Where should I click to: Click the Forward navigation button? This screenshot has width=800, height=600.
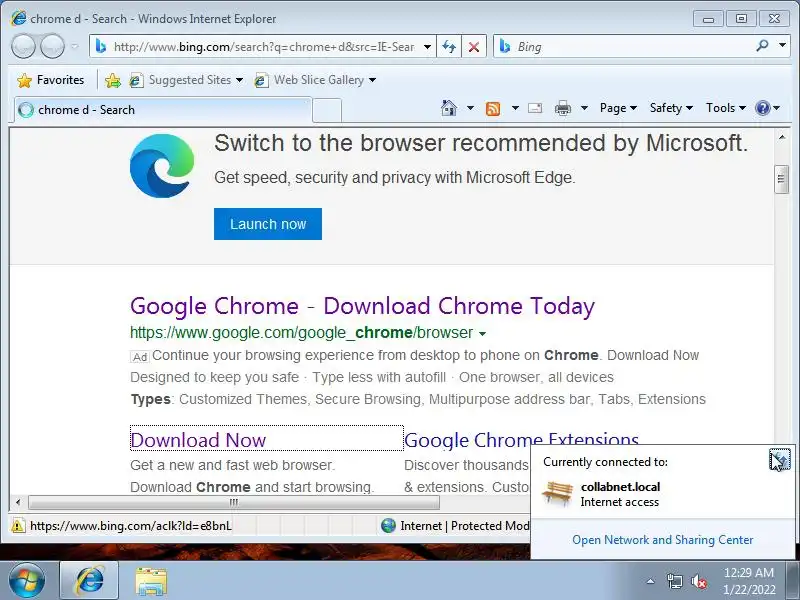pyautogui.click(x=52, y=47)
